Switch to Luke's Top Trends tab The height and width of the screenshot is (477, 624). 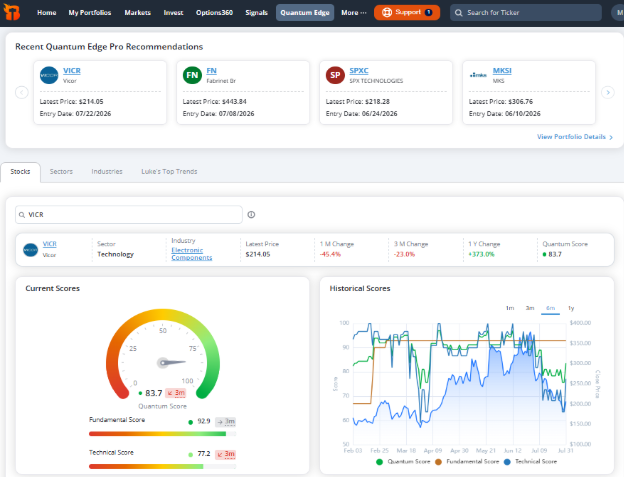(169, 171)
